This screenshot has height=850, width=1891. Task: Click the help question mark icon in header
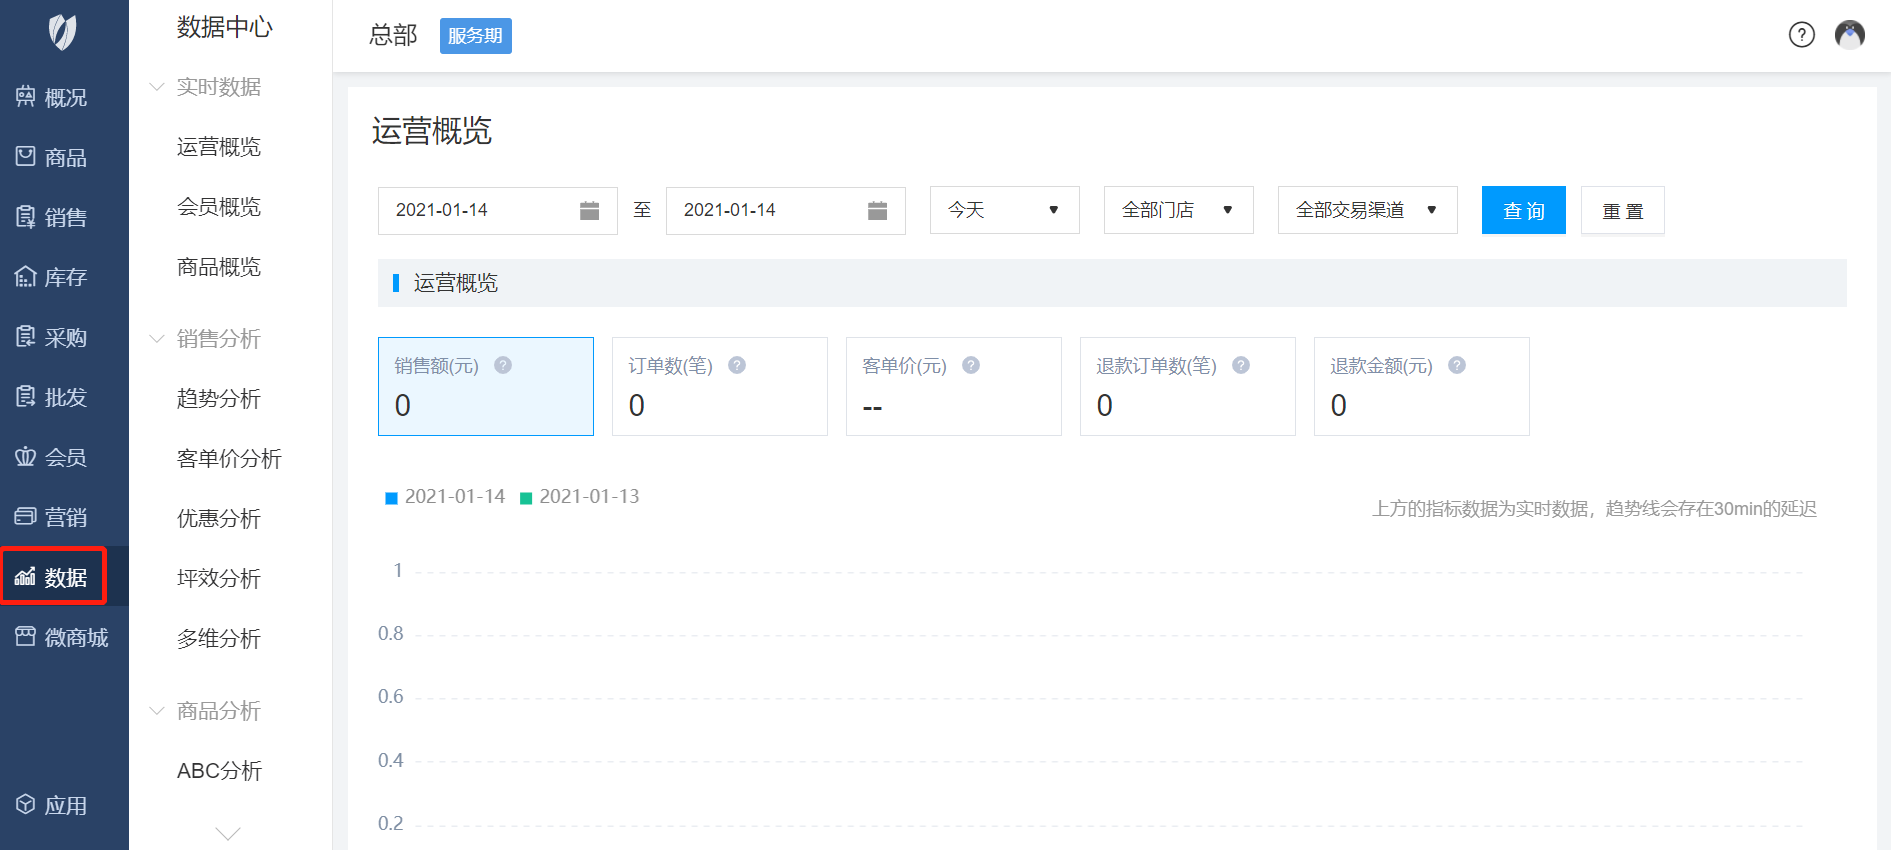coord(1801,35)
